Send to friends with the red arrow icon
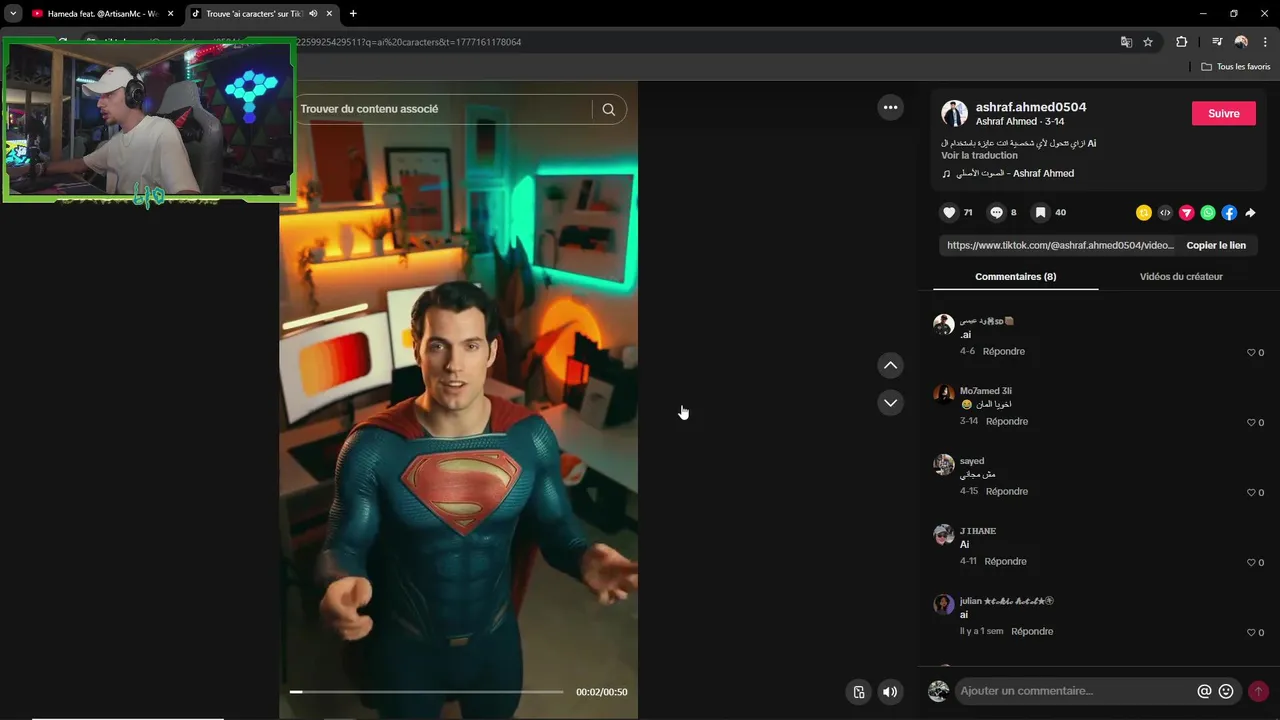Viewport: 1280px width, 720px height. [1187, 213]
